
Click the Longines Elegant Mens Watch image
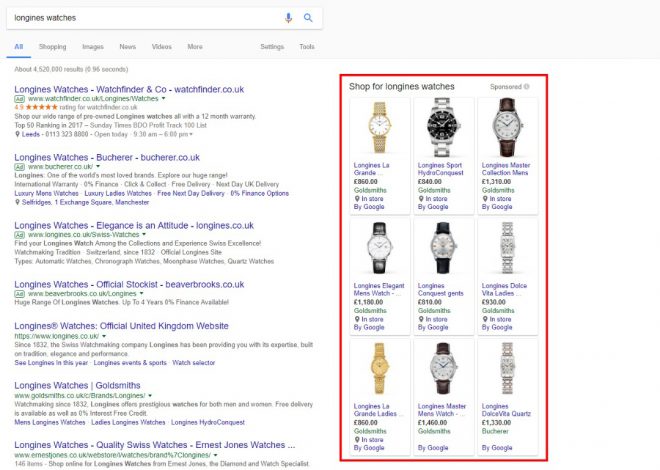click(380, 248)
